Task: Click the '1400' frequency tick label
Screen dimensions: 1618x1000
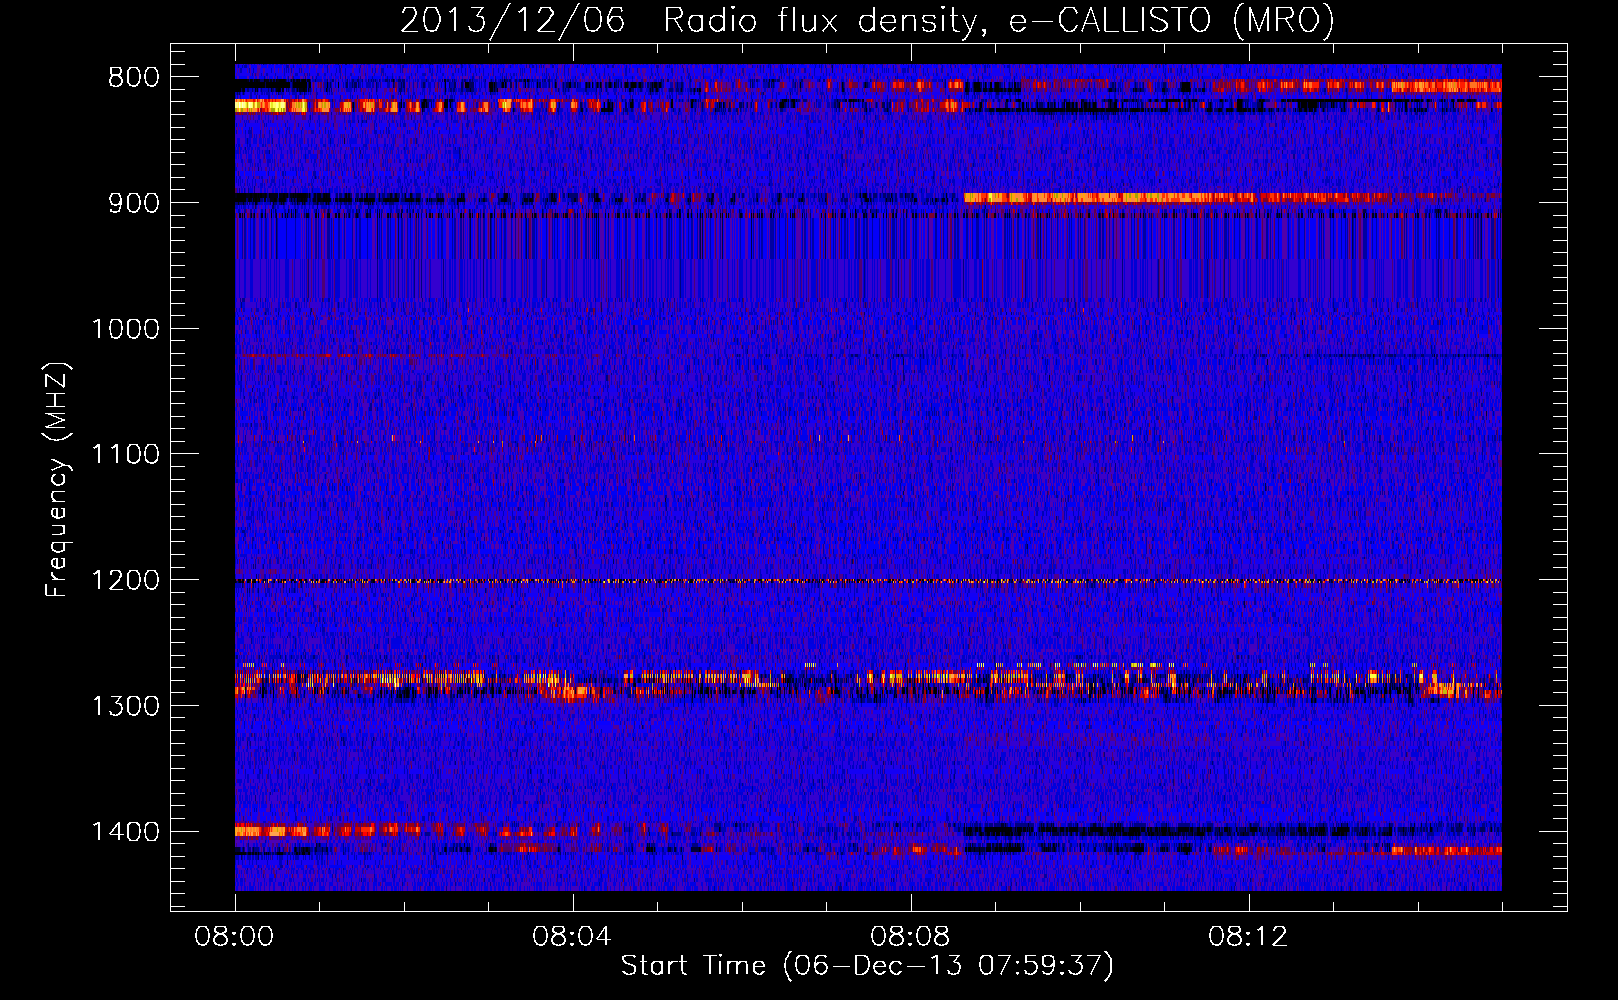Action: [125, 832]
